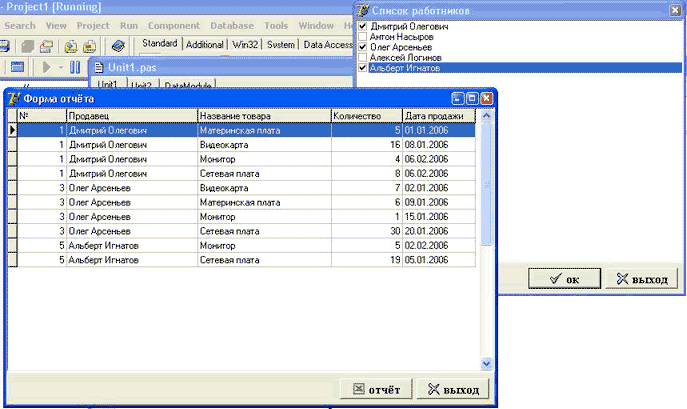
Task: Click the grid scrollbar up arrow
Action: pyautogui.click(x=487, y=116)
